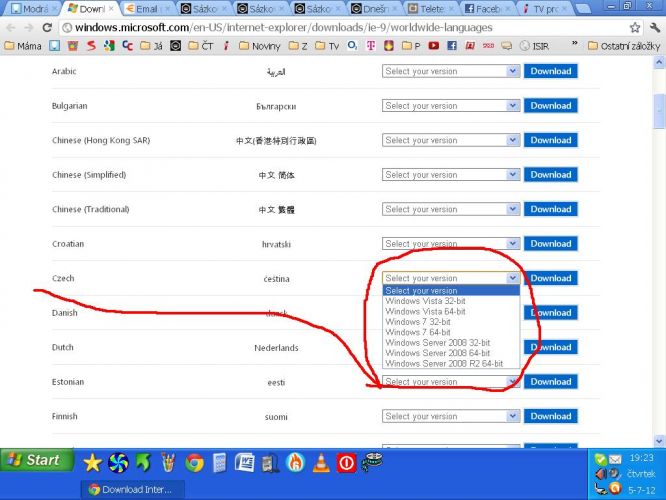Switch to the Dnešn tab

click(x=375, y=8)
